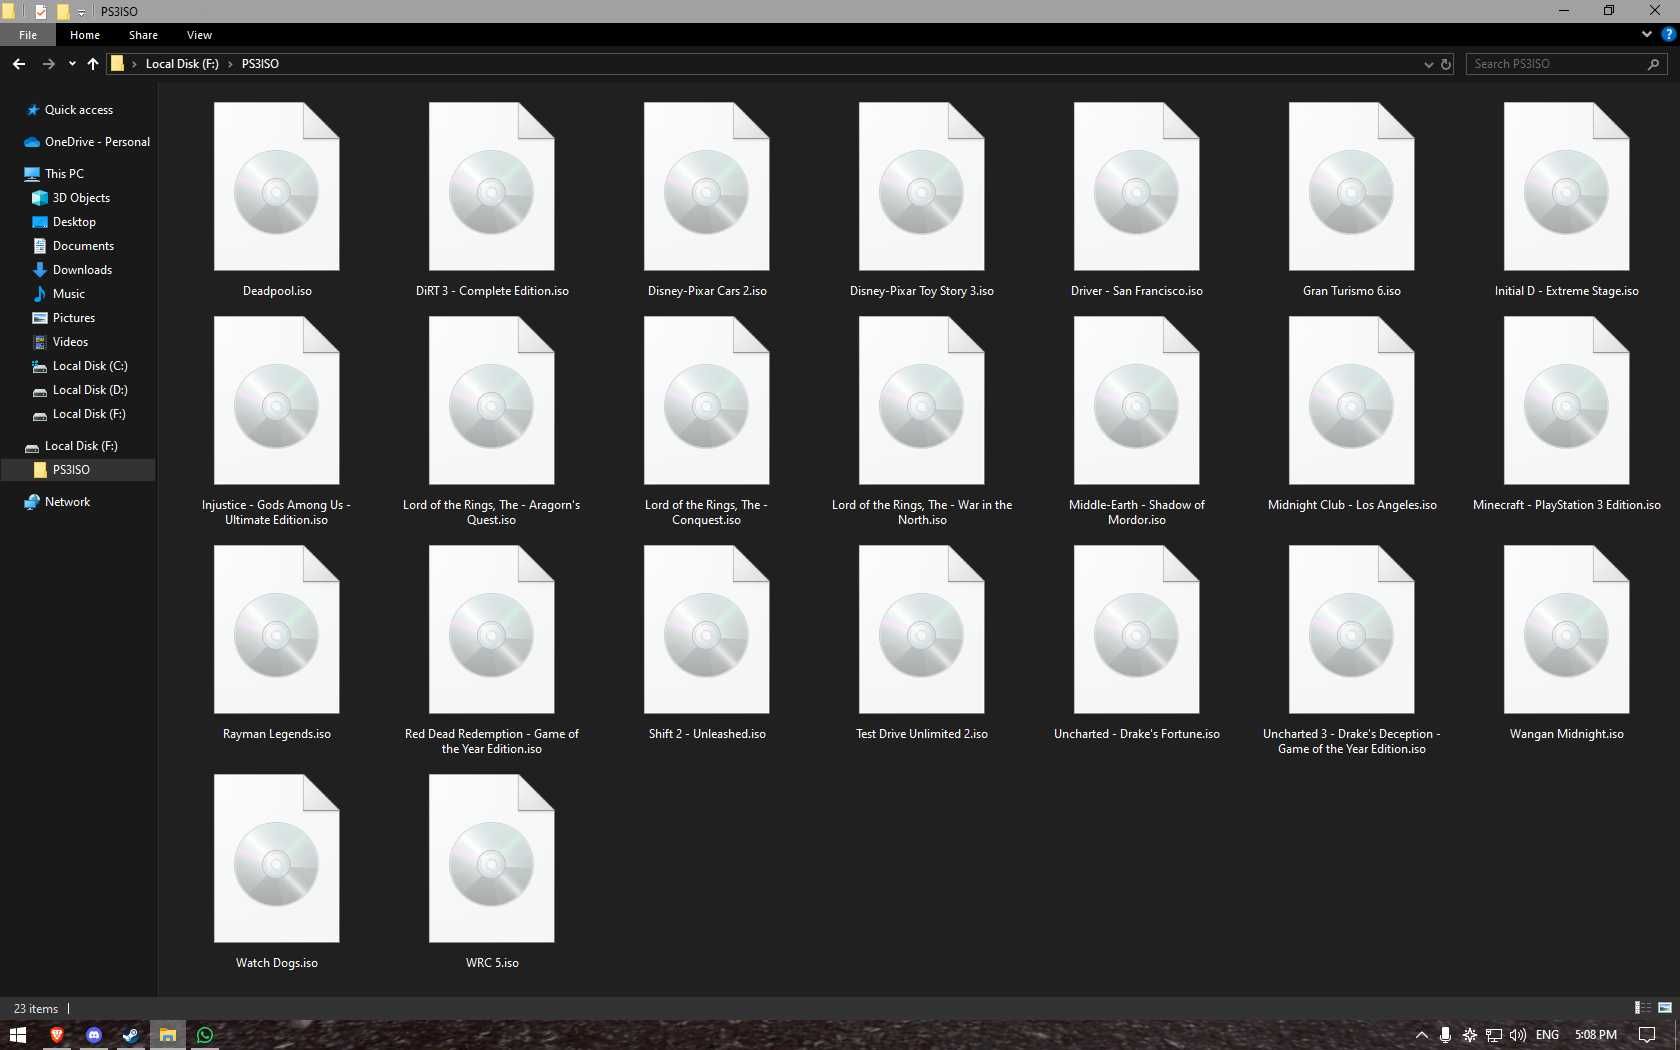
Task: Go up one folder level arrow
Action: (x=93, y=63)
